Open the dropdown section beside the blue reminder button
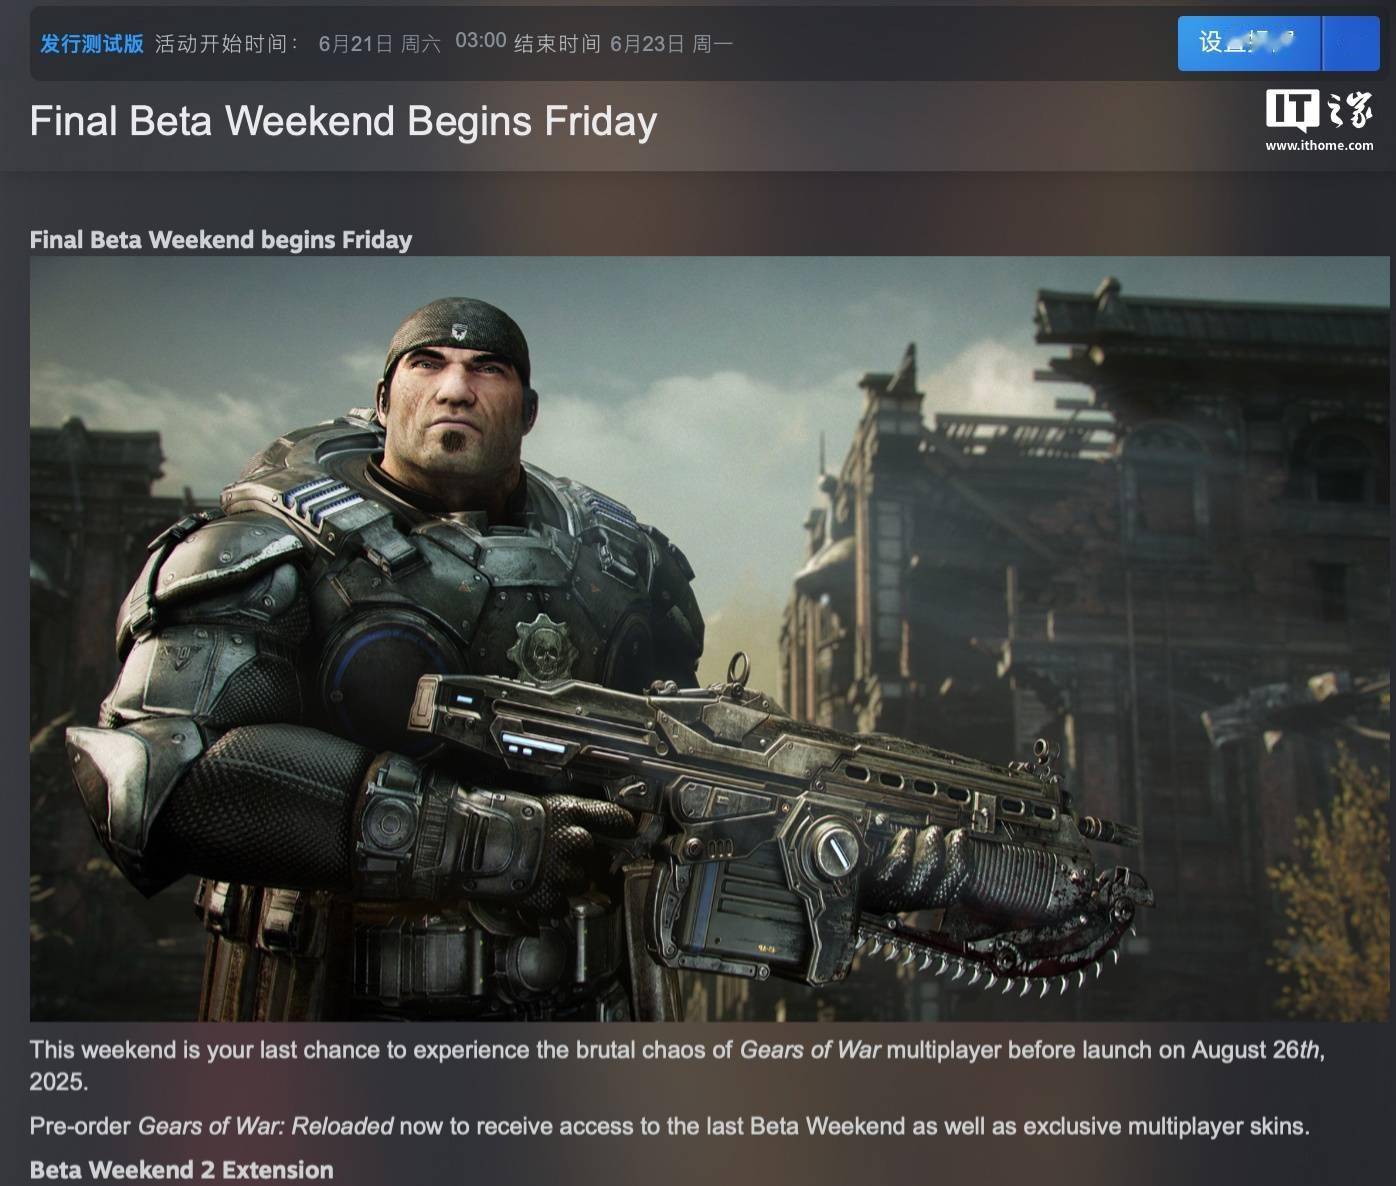This screenshot has height=1186, width=1396. point(1352,44)
